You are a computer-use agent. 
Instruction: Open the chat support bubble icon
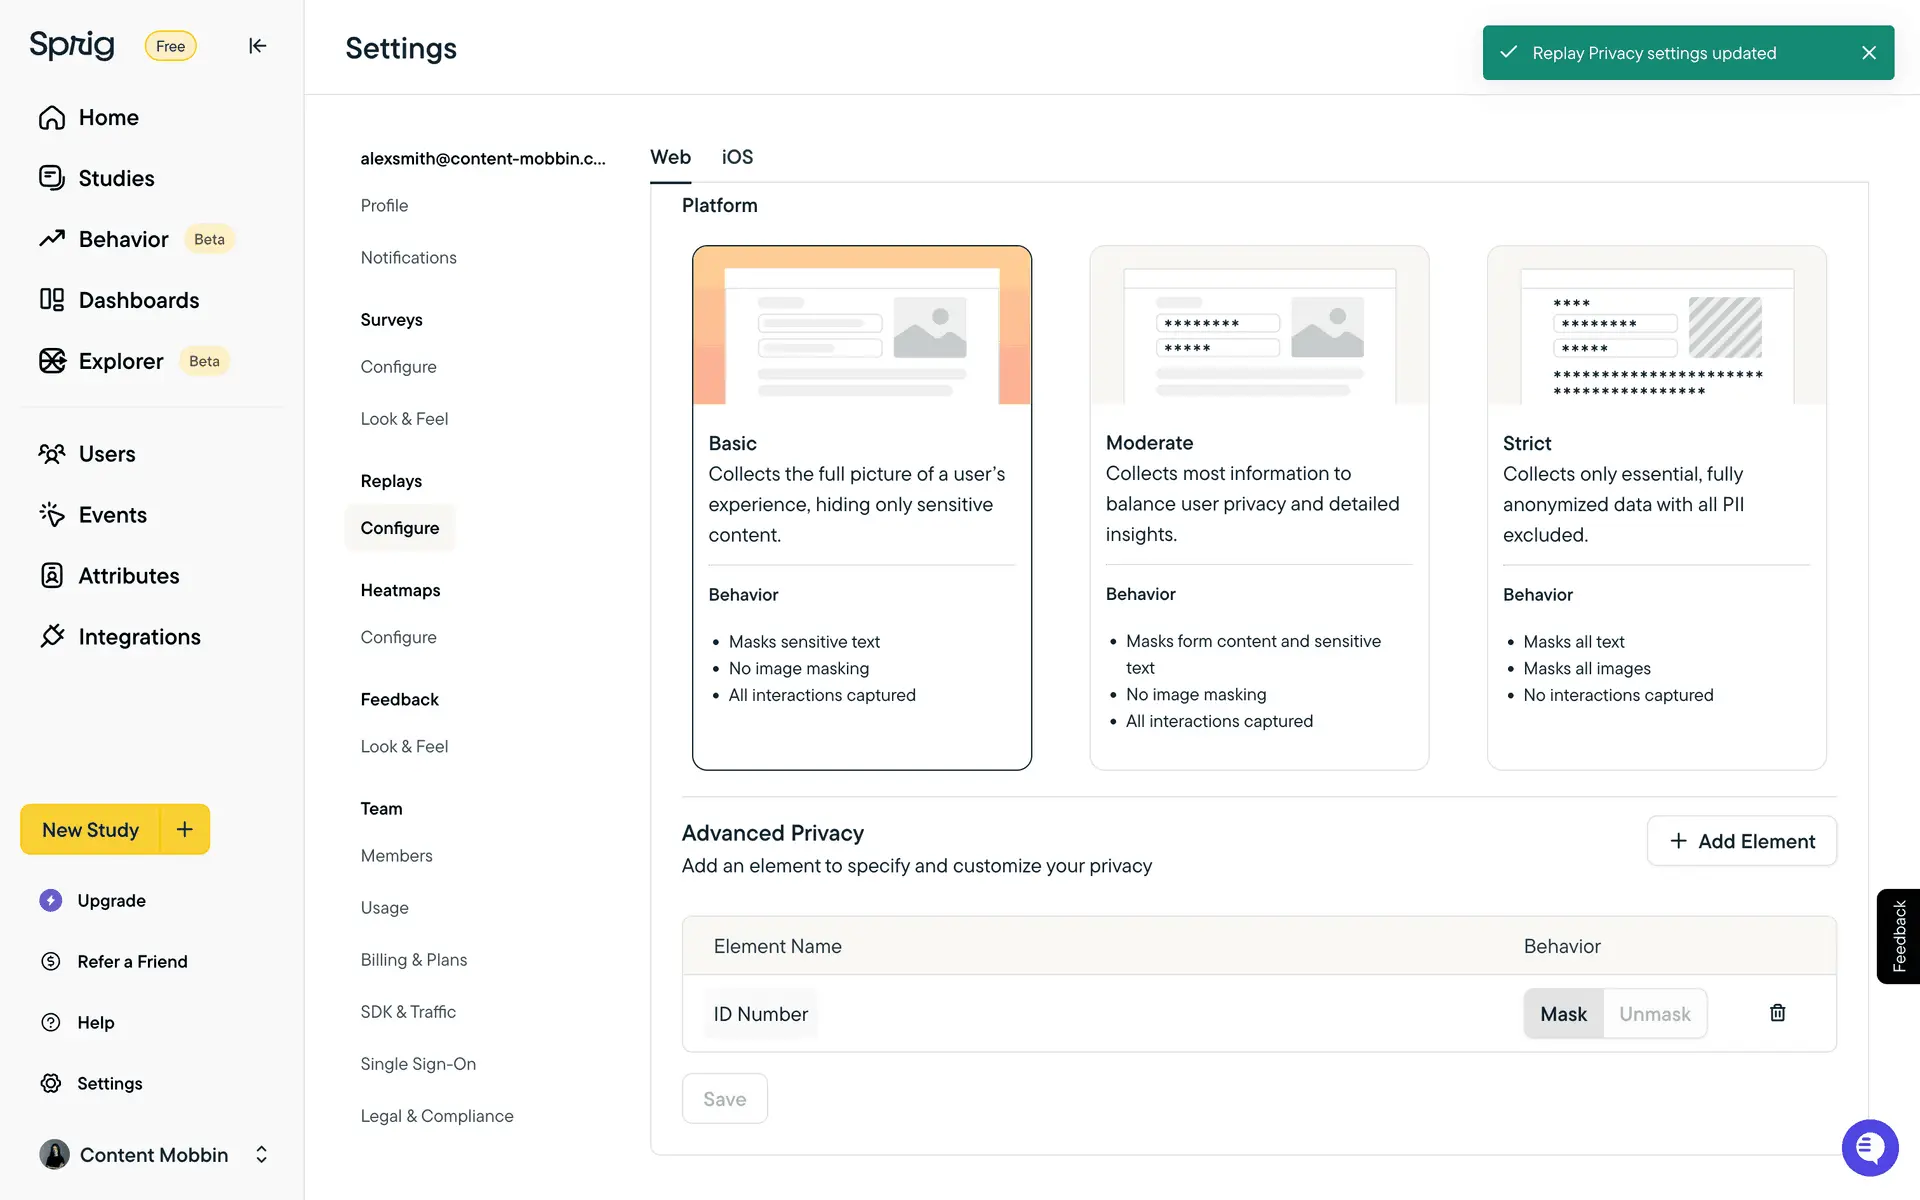[x=1869, y=1147]
